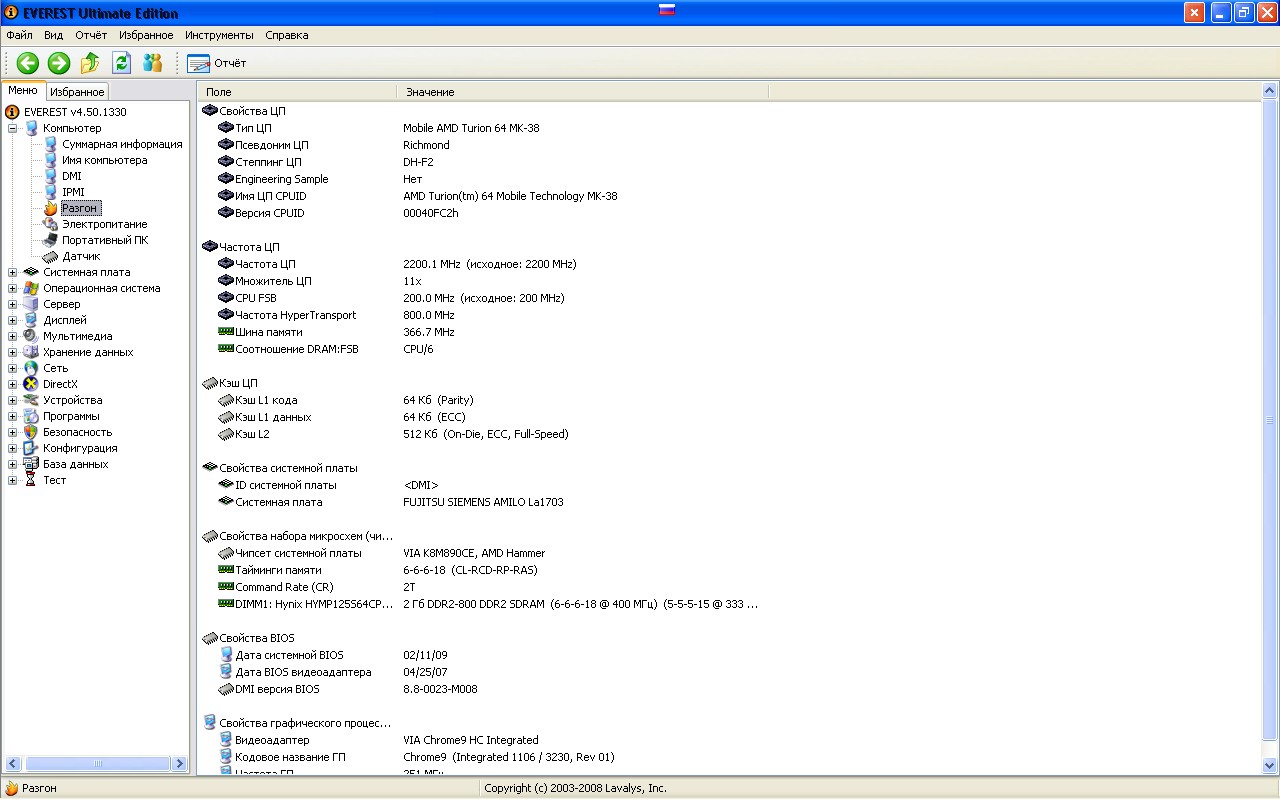This screenshot has height=800, width=1280.
Task: Select Суммарная информация in the tree
Action: click(122, 144)
